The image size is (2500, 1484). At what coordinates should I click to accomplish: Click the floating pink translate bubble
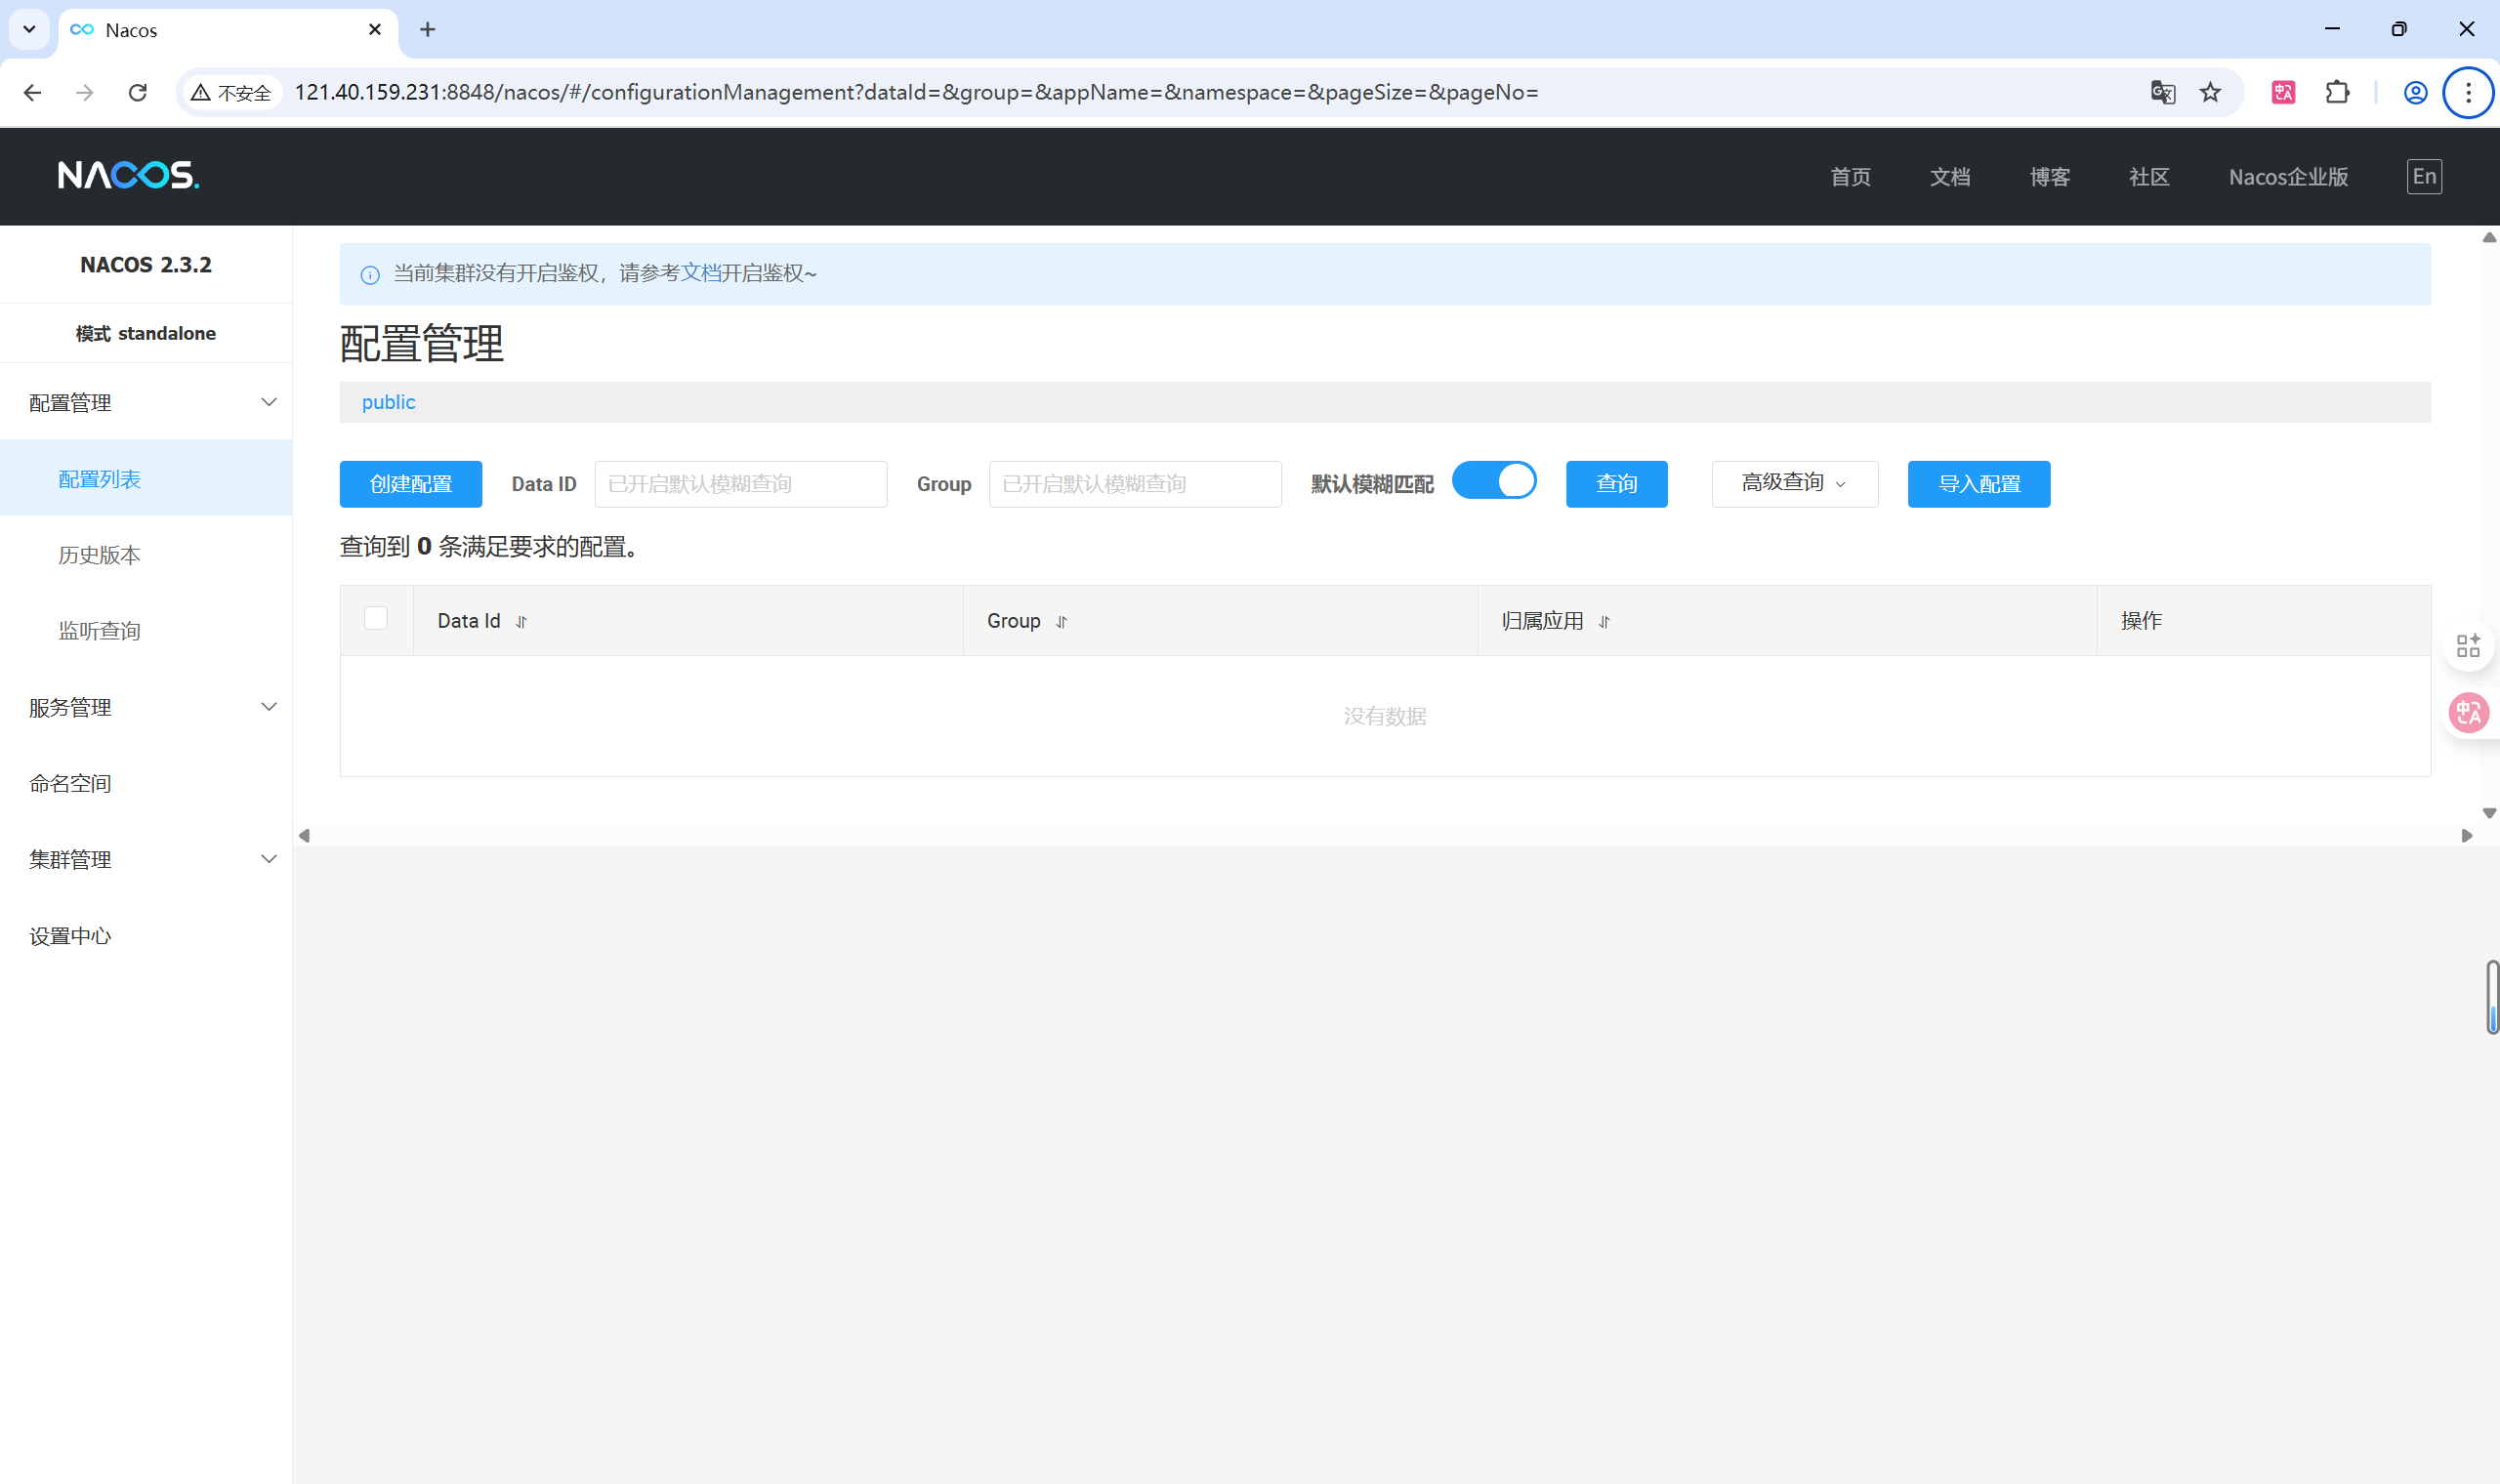tap(2468, 713)
